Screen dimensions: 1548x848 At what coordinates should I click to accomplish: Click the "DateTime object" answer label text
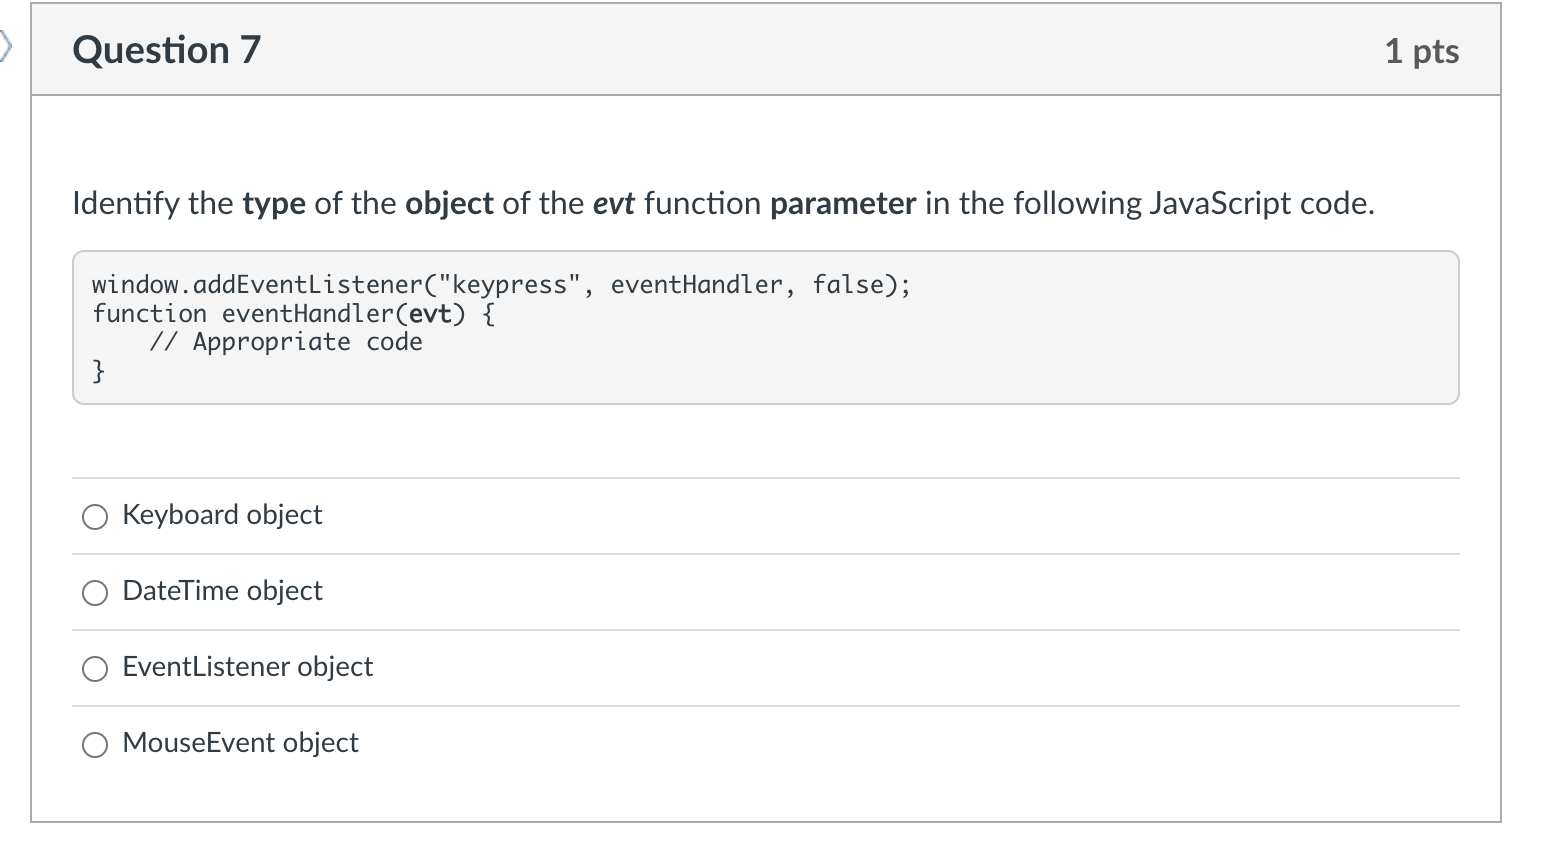click(x=222, y=591)
